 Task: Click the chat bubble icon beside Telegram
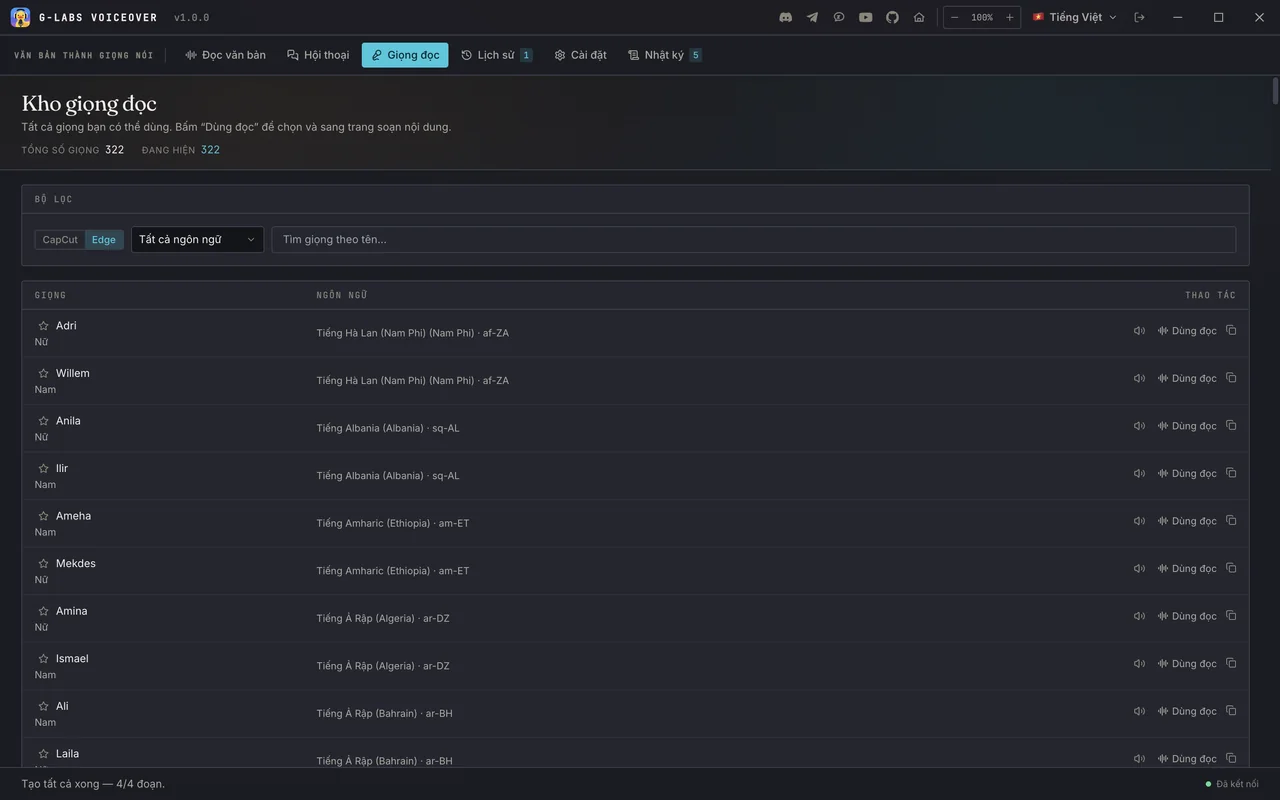click(x=839, y=17)
